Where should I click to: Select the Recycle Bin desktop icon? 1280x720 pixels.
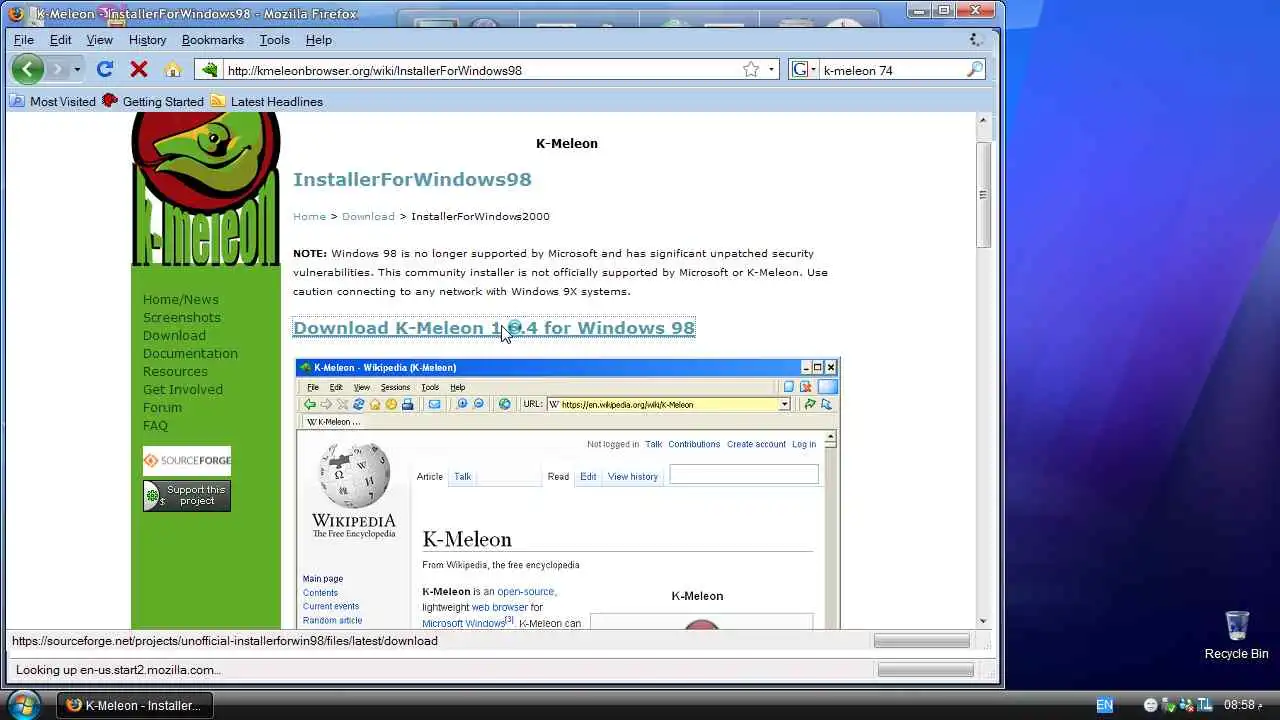[x=1236, y=635]
